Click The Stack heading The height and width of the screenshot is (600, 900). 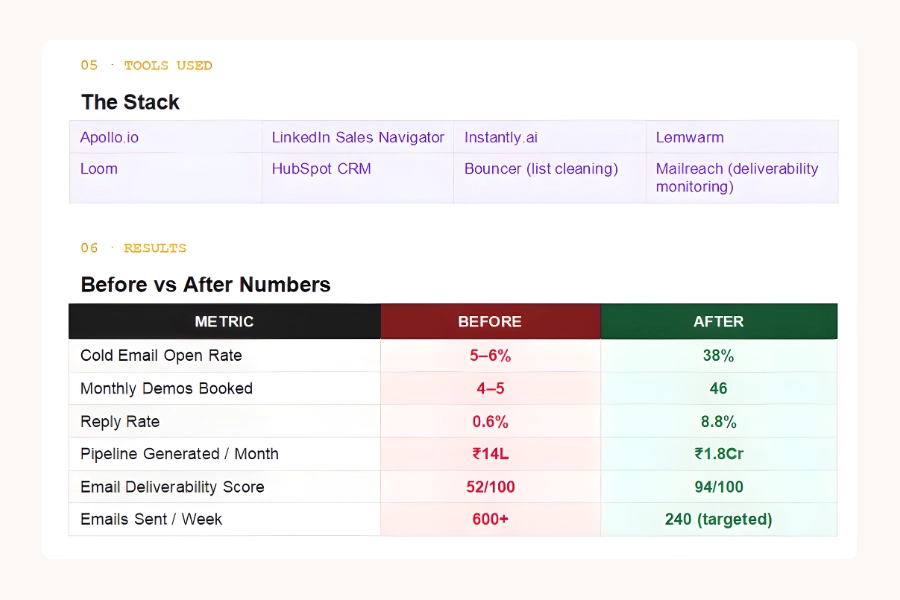[x=130, y=102]
